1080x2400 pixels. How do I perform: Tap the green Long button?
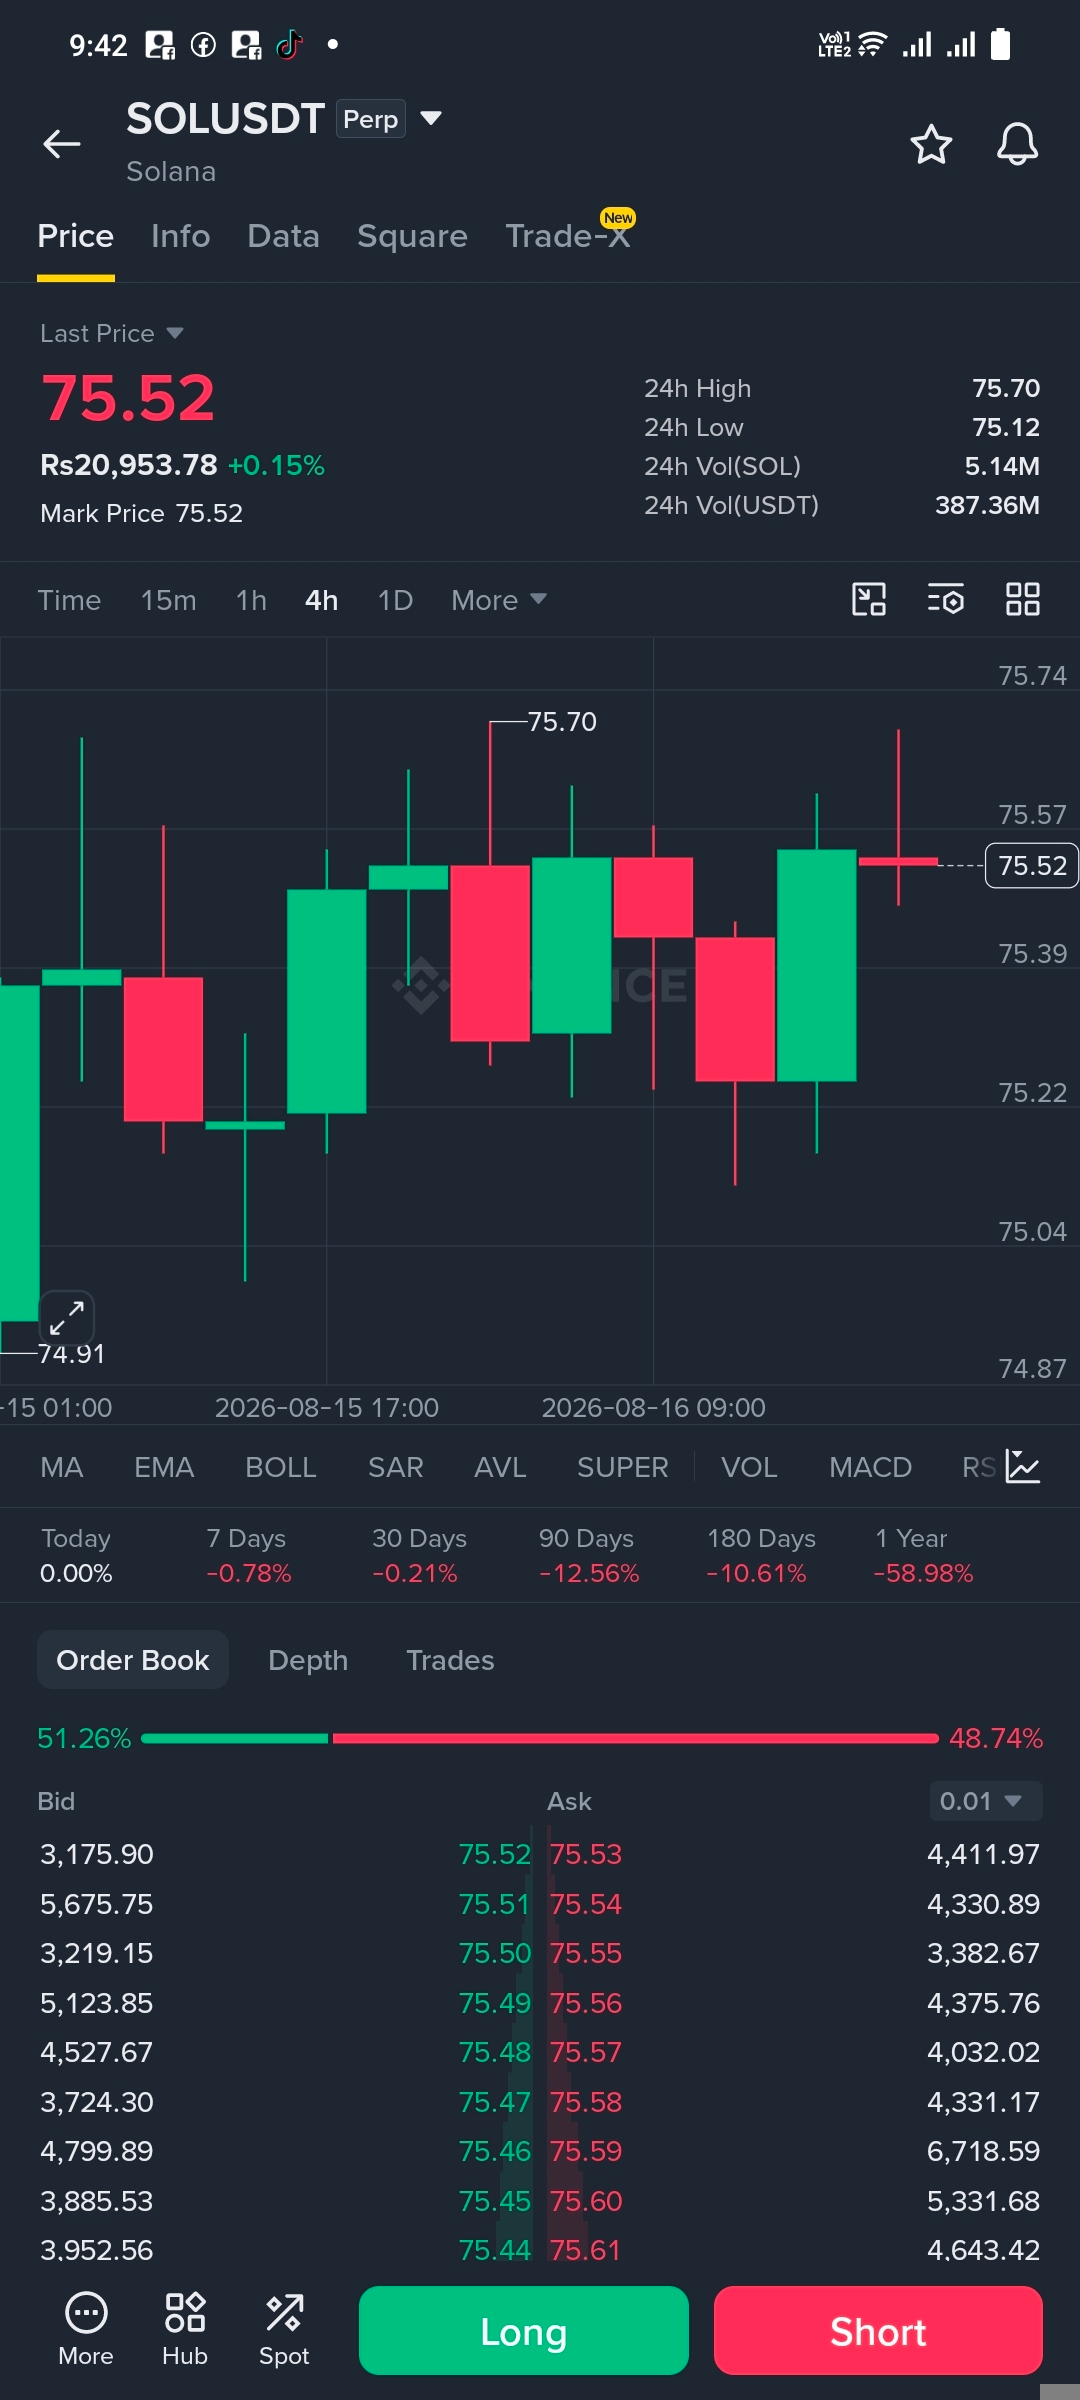tap(524, 2331)
